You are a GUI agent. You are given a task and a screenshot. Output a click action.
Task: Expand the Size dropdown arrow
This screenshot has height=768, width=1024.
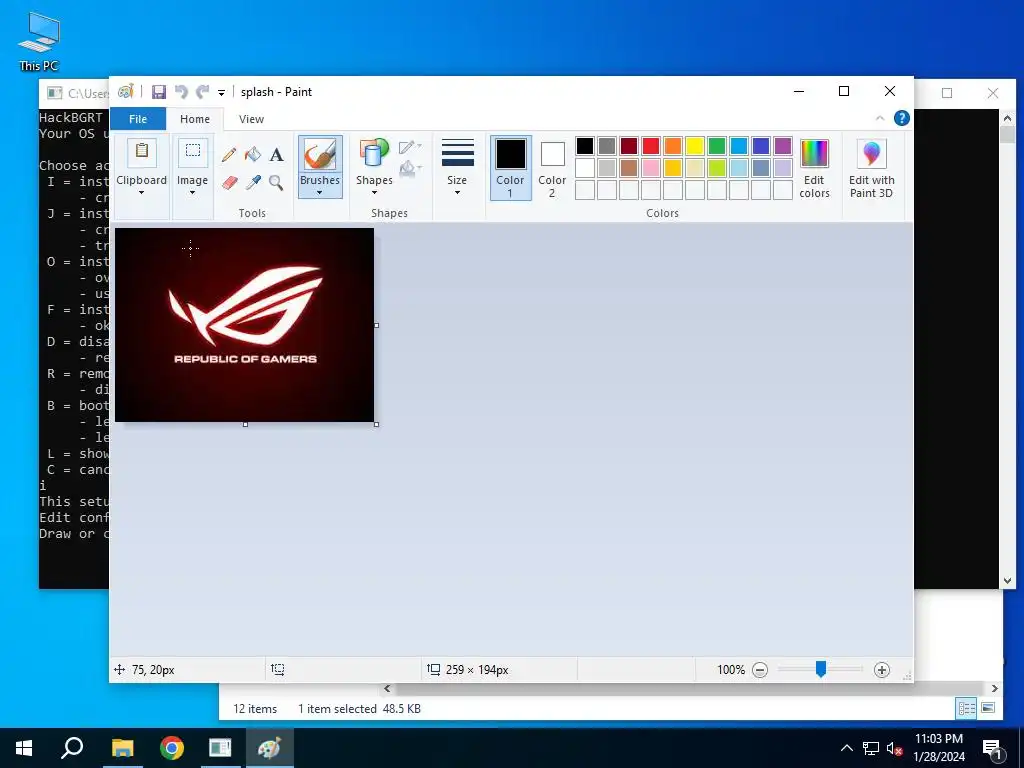pos(457,193)
